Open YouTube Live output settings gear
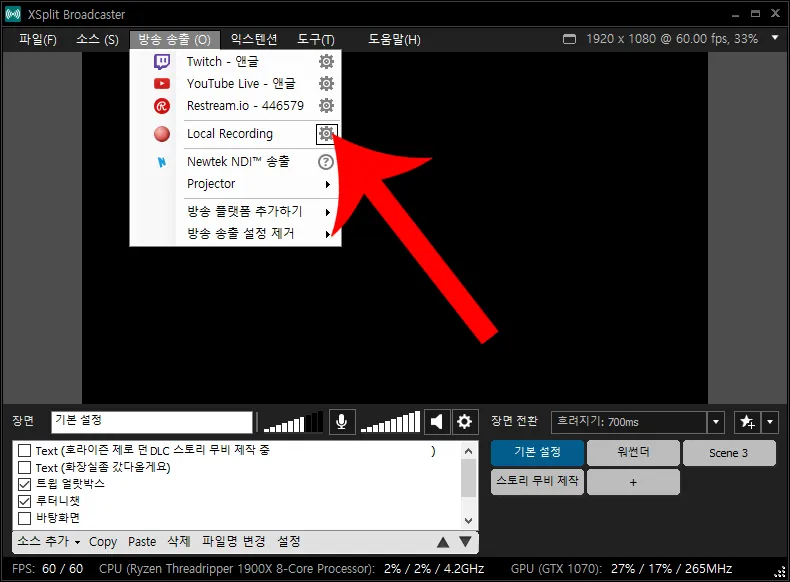 (326, 83)
